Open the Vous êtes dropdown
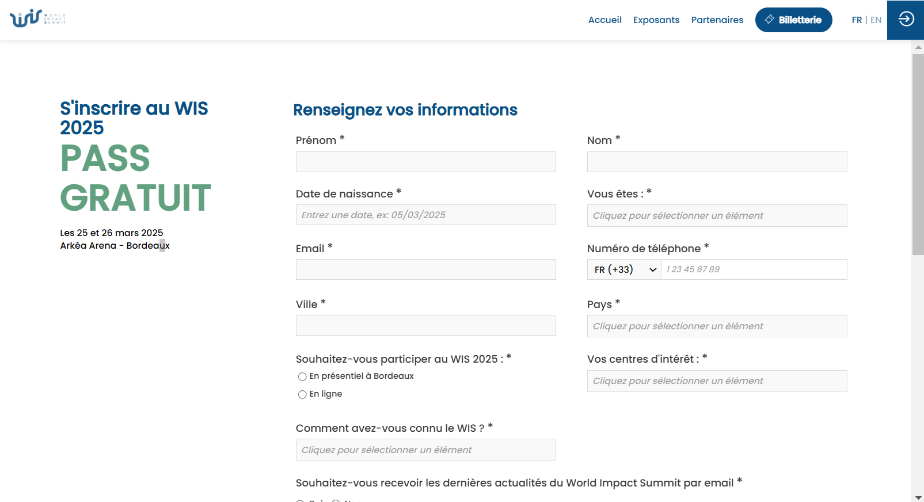This screenshot has height=502, width=924. [x=717, y=216]
